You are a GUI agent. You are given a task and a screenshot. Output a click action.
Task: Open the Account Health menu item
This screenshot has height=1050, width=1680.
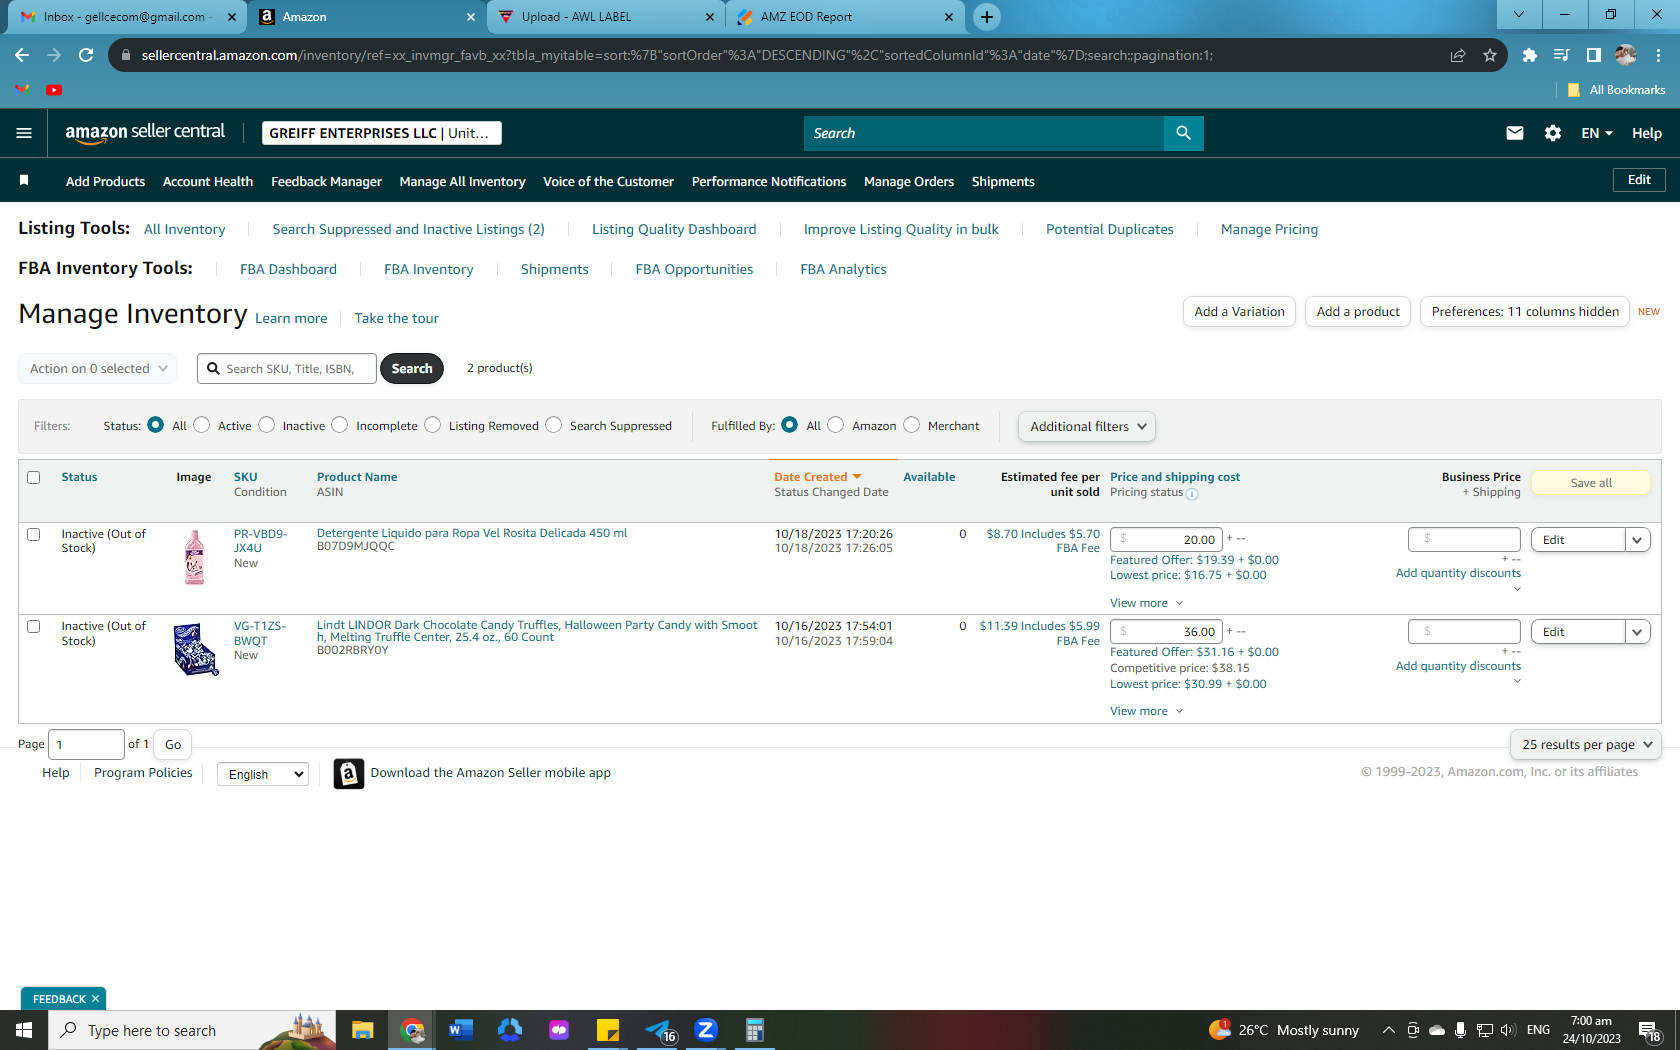(x=208, y=181)
